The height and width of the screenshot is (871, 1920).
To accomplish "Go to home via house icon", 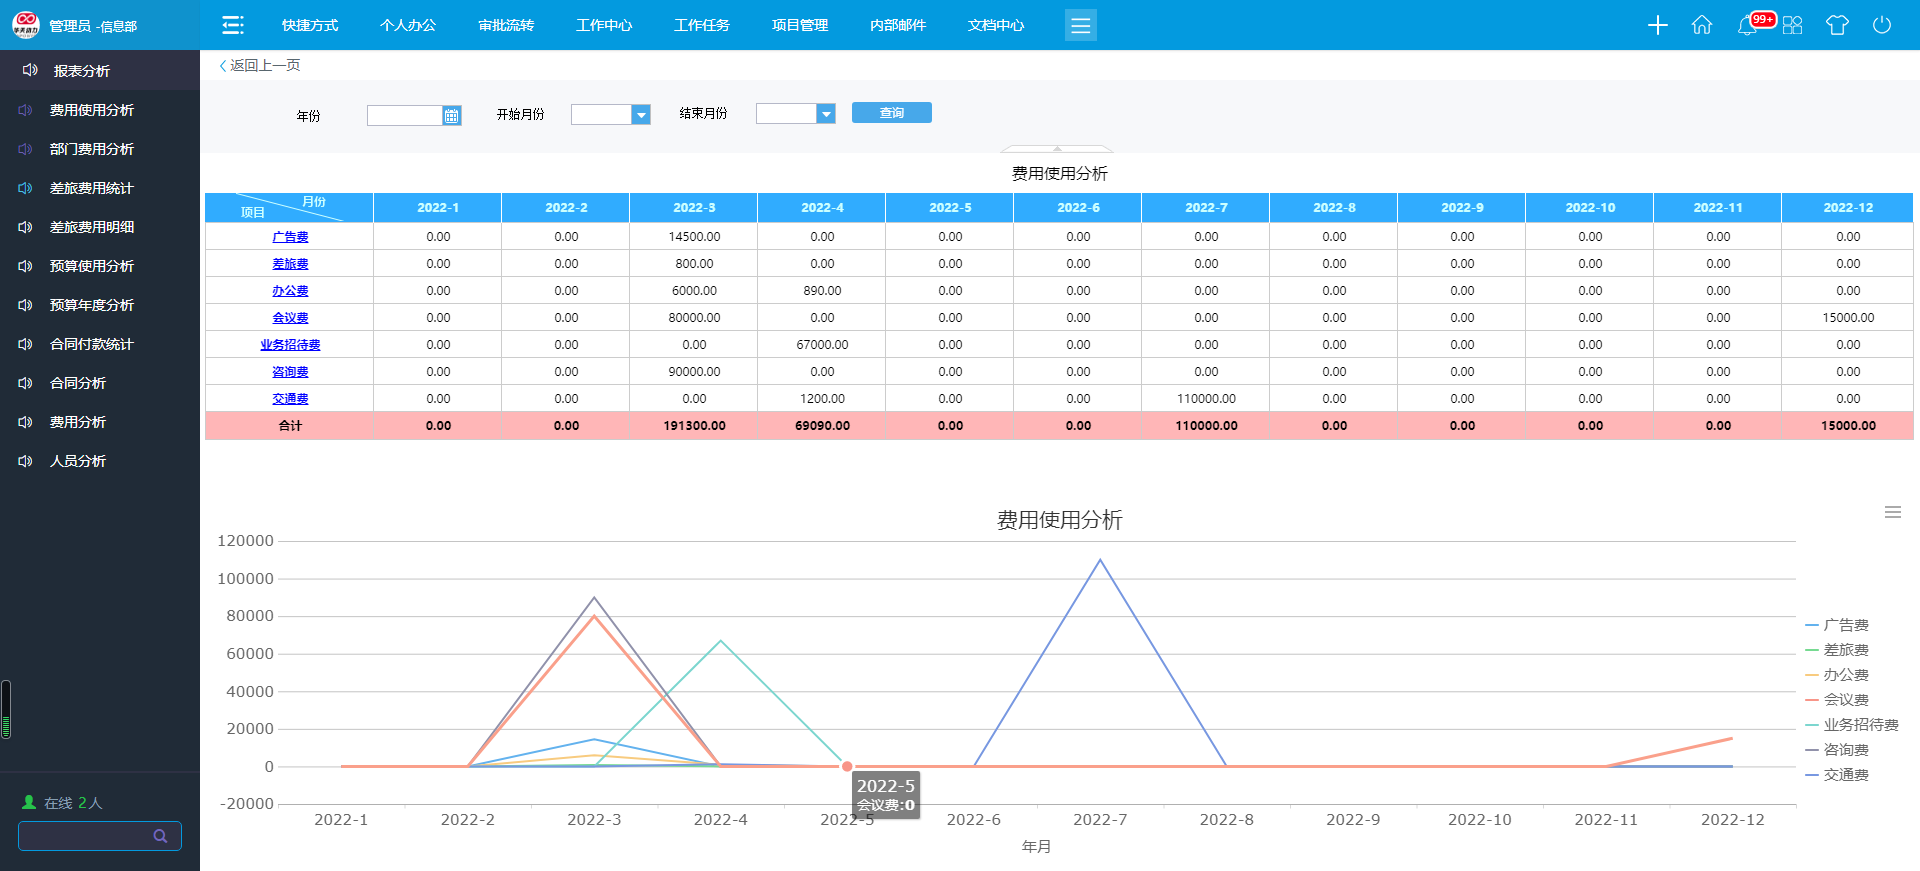I will 1702,25.
